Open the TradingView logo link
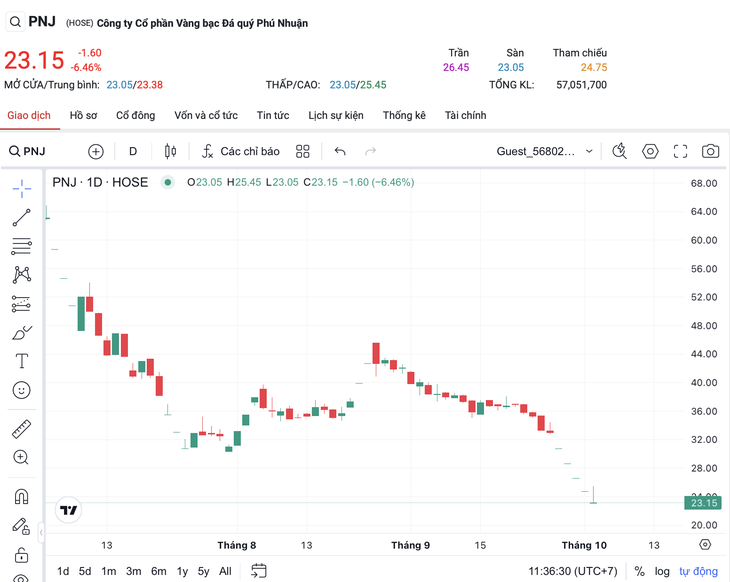The height and width of the screenshot is (582, 730). (68, 510)
